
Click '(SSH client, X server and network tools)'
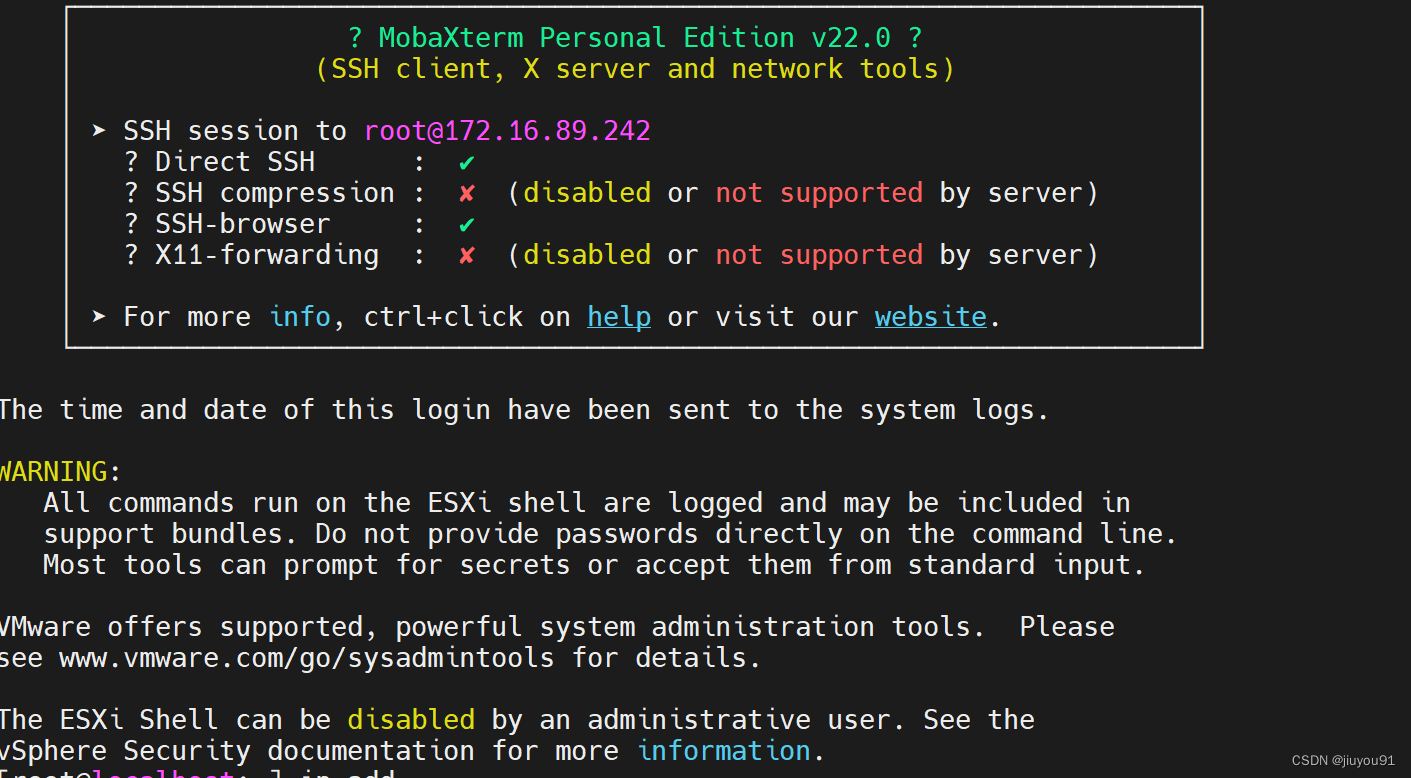coord(635,69)
